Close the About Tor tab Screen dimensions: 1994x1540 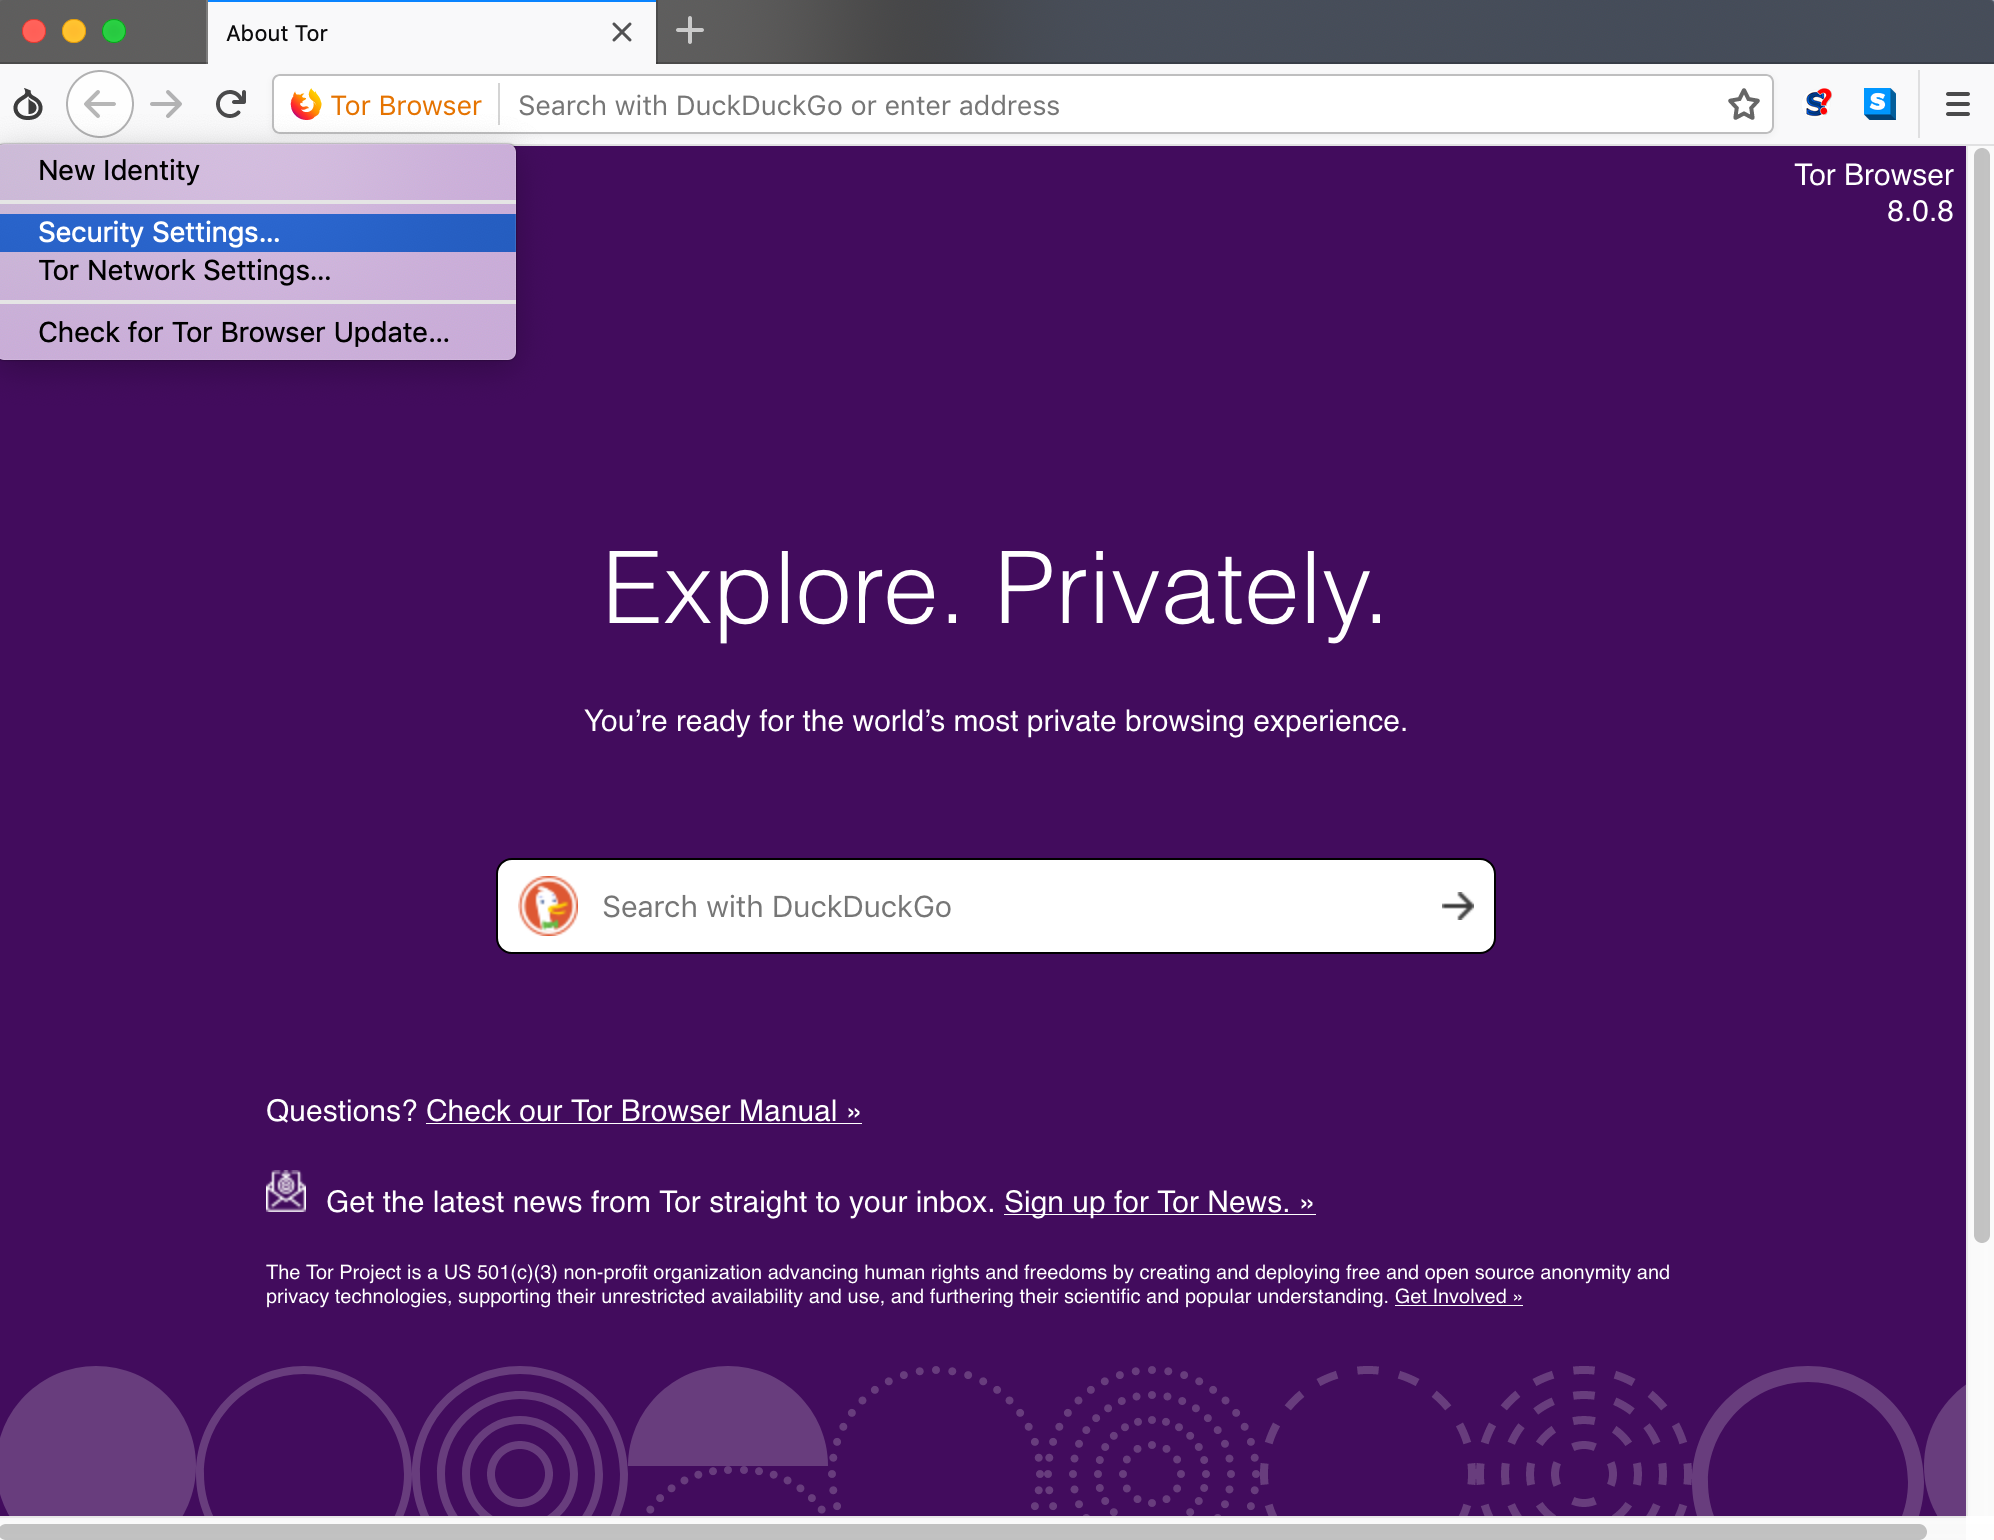pyautogui.click(x=621, y=32)
